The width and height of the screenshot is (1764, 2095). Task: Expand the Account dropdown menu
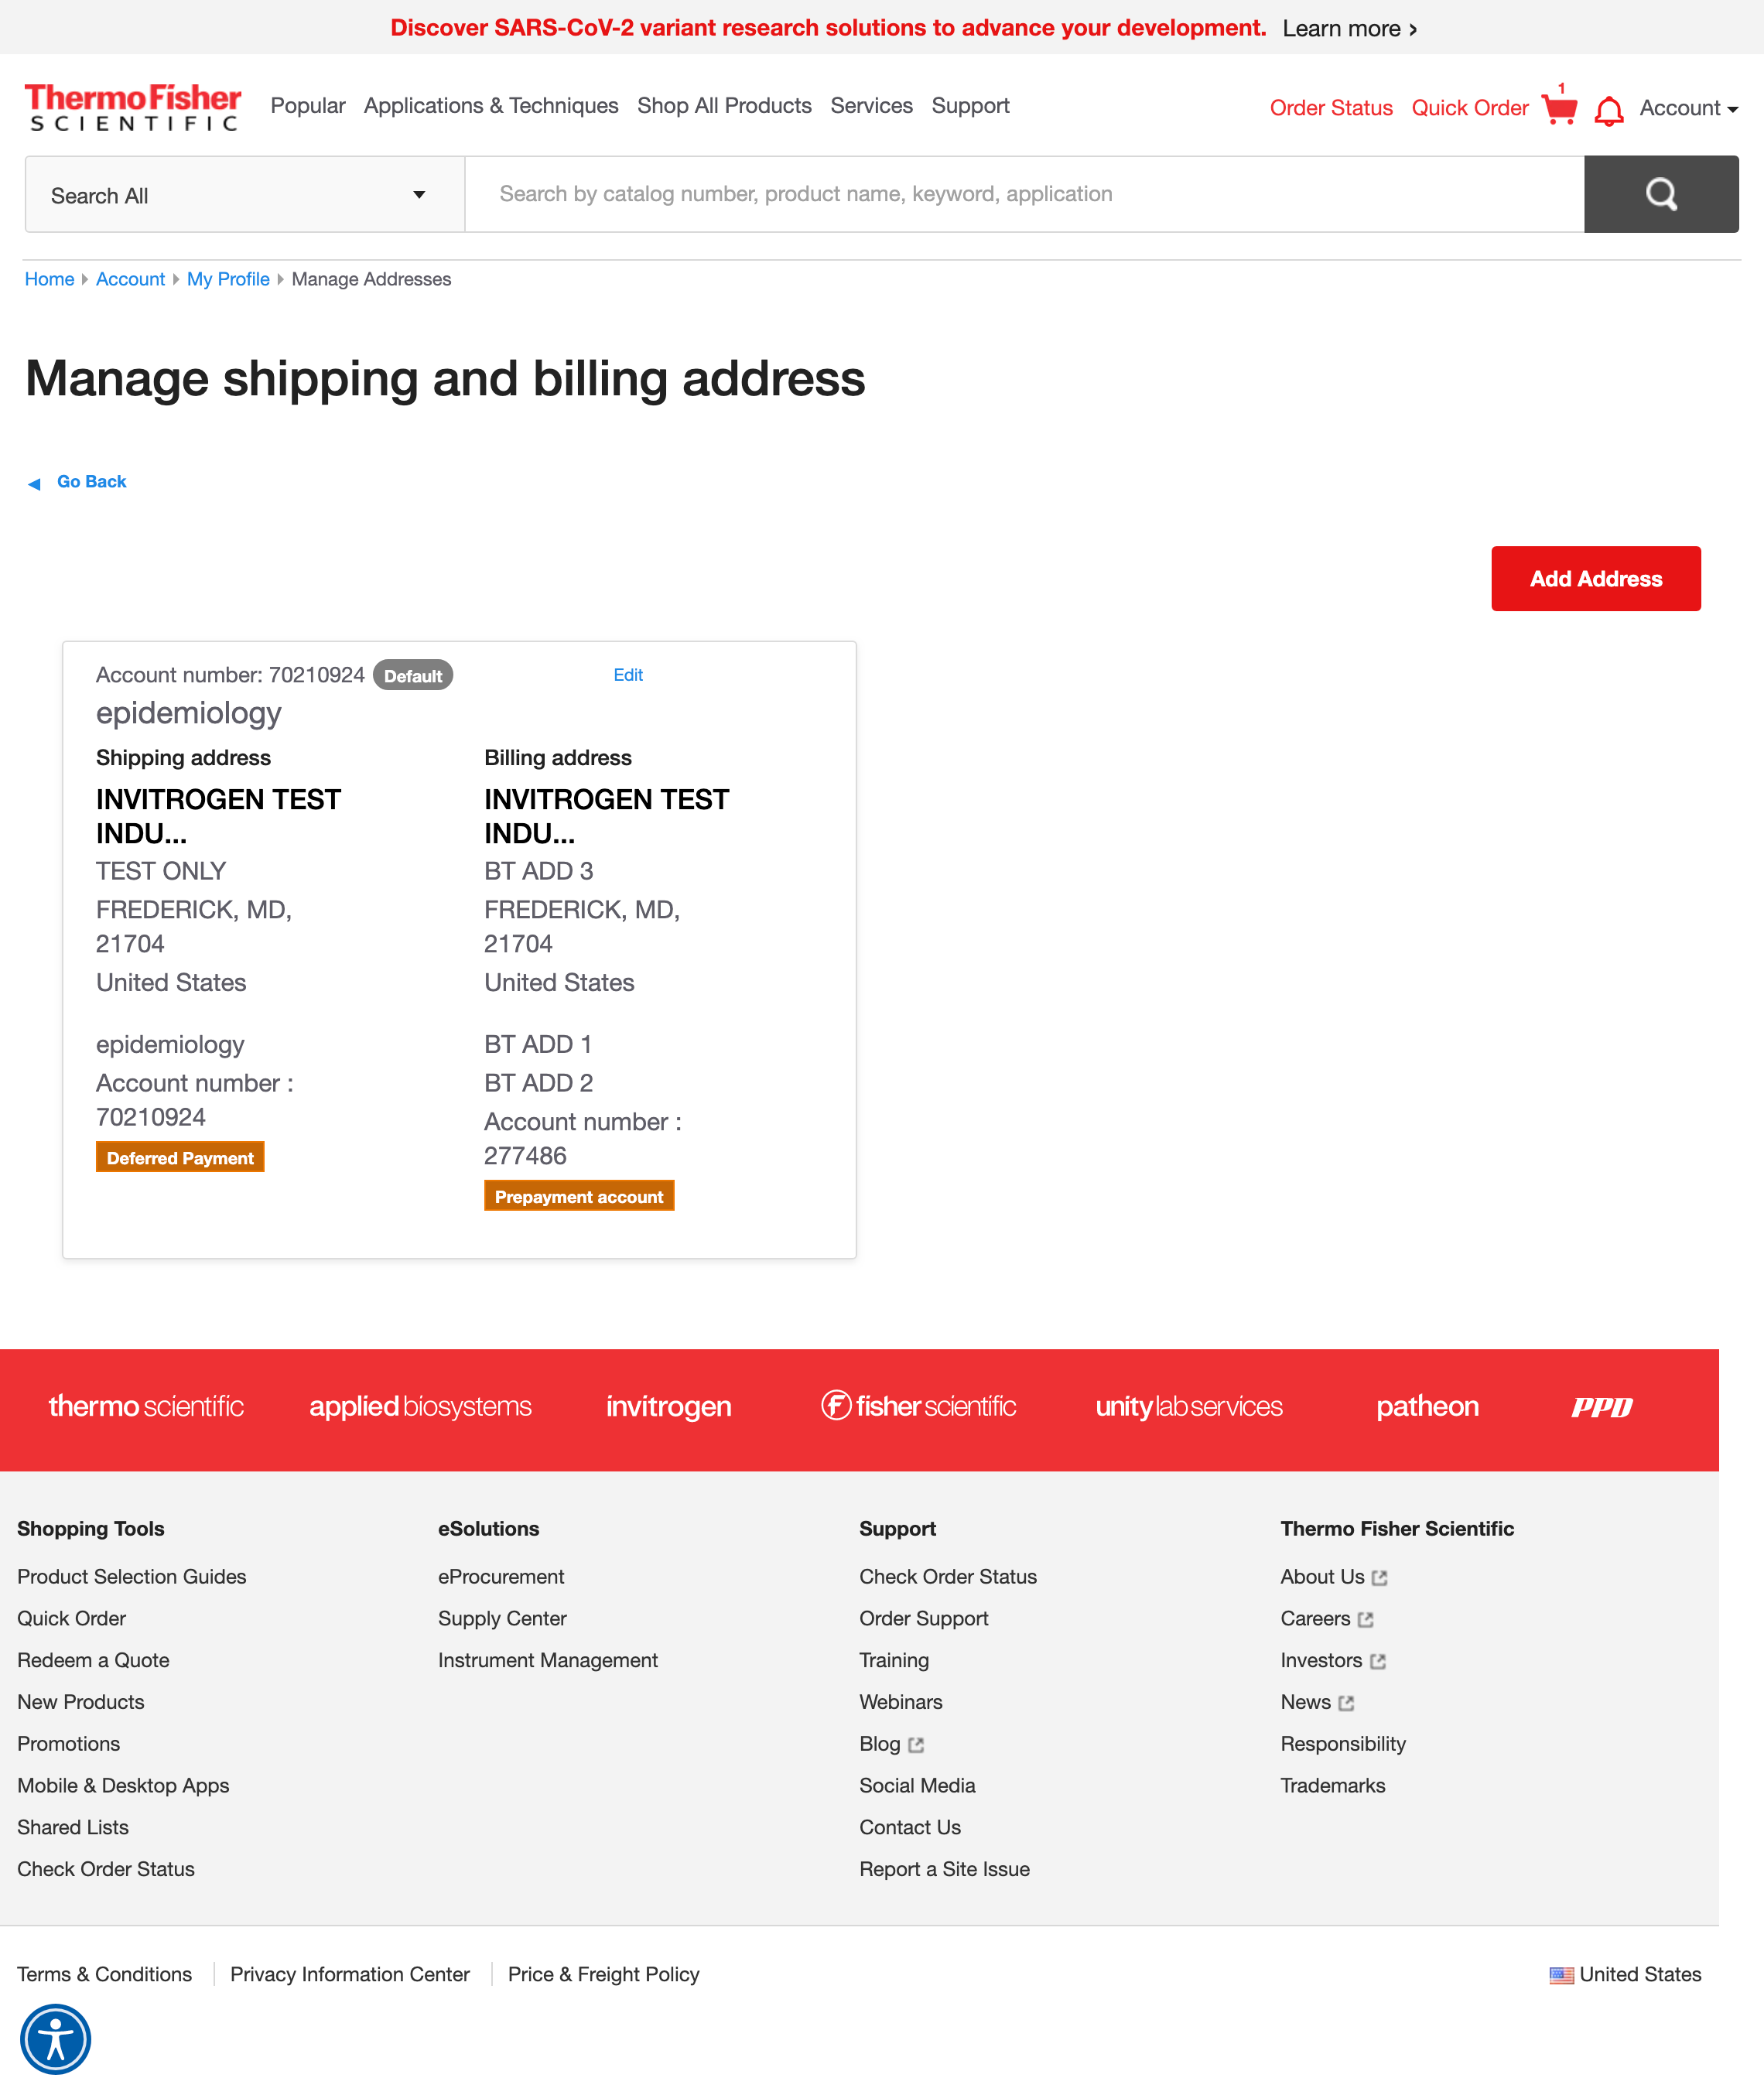click(x=1687, y=108)
